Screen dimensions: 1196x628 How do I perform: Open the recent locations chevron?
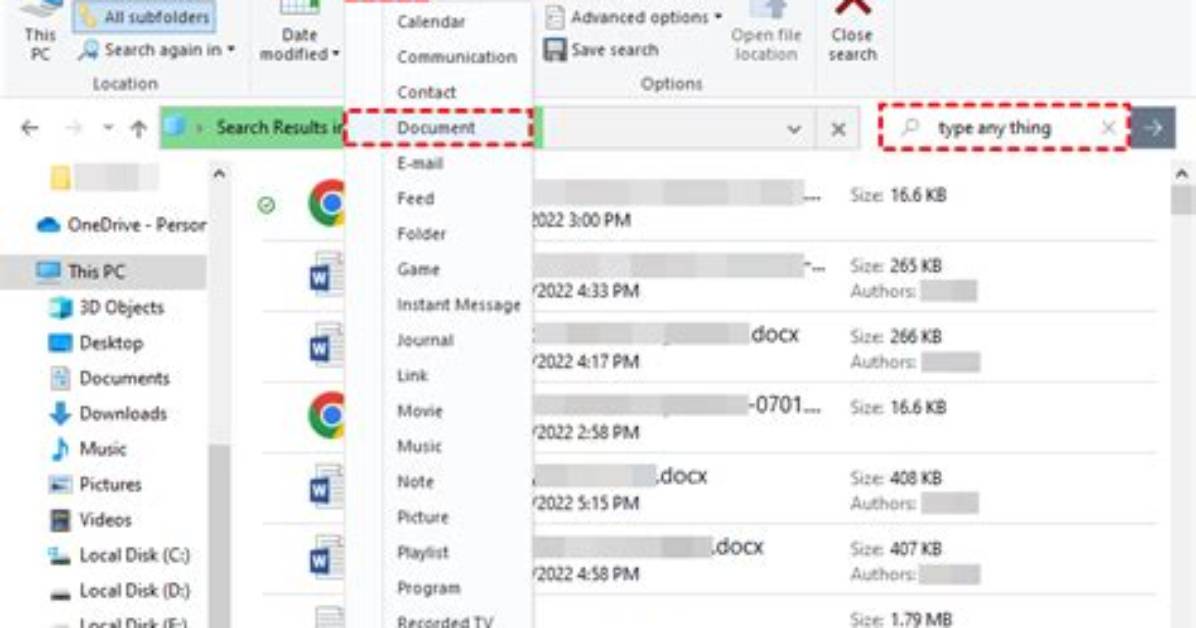point(108,127)
